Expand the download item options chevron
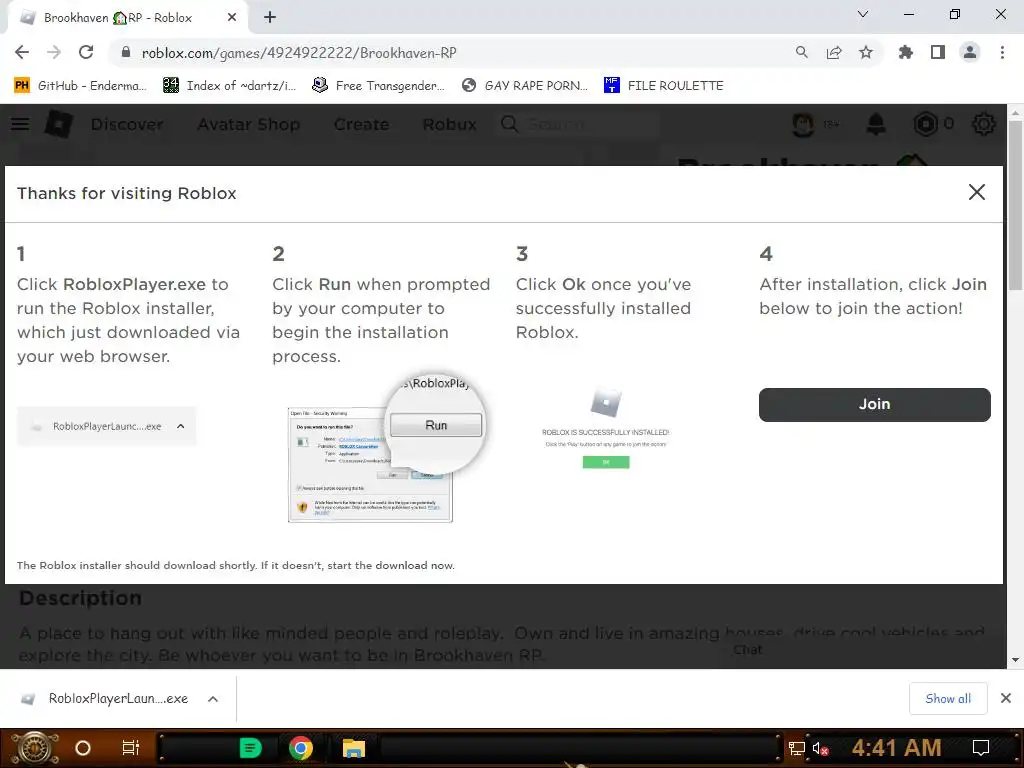The height and width of the screenshot is (768, 1024). coord(213,699)
